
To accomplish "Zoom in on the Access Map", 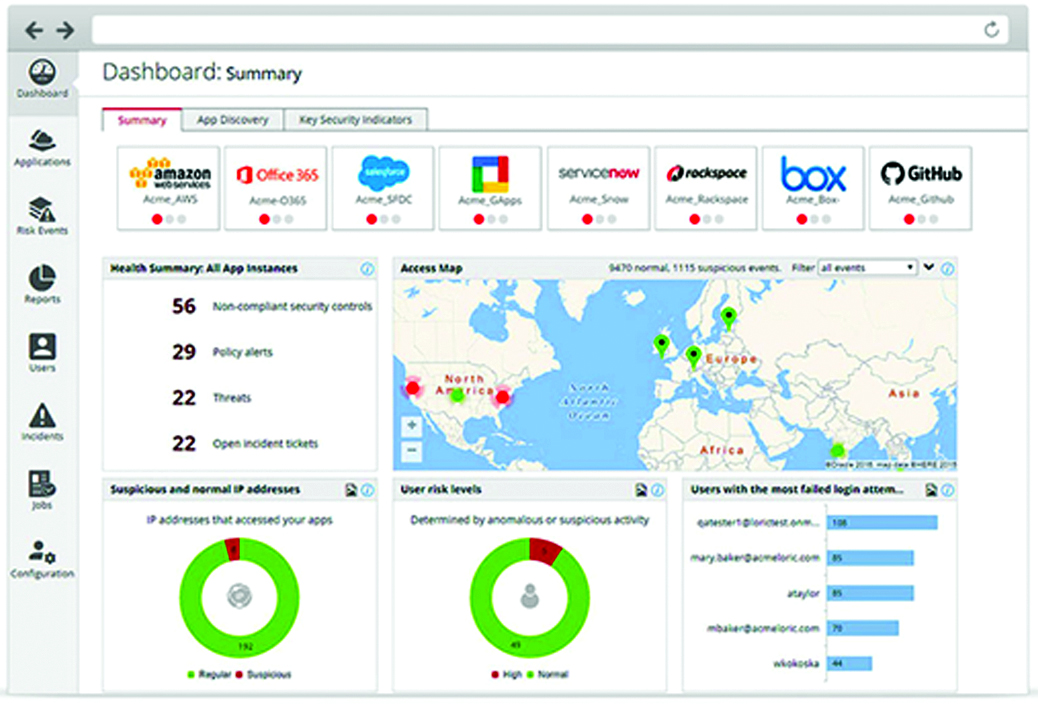I will point(412,425).
